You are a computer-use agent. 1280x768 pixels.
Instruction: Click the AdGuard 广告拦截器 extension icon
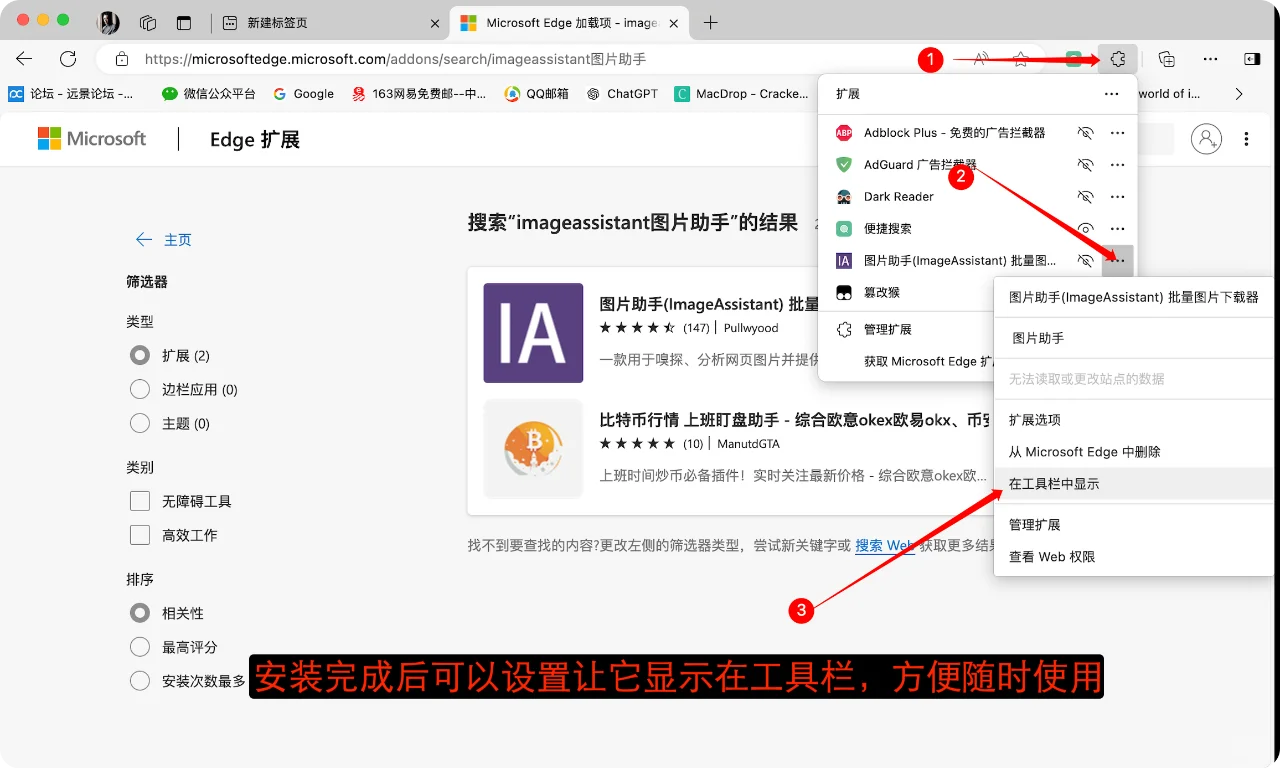click(843, 164)
